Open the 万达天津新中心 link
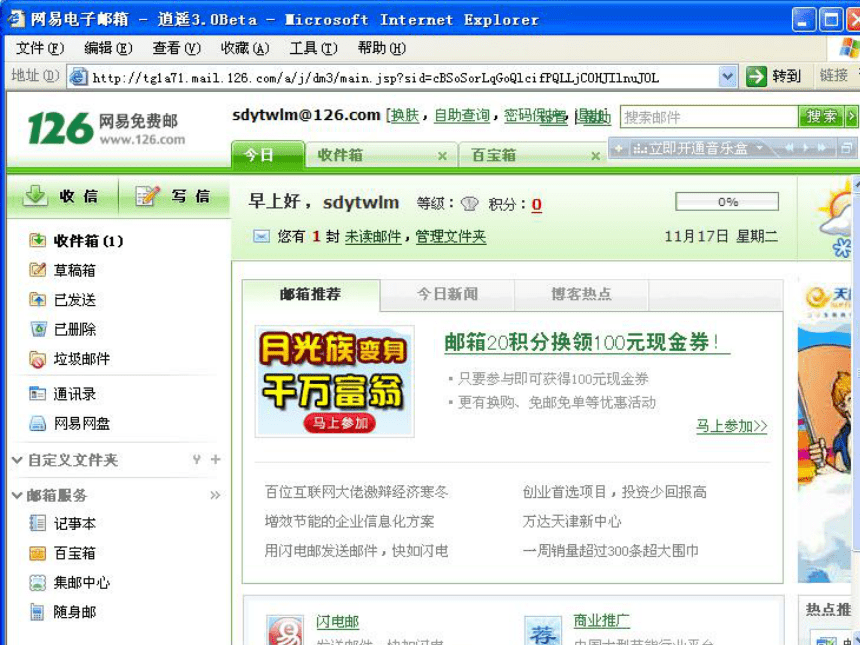Viewport: 860px width, 645px height. click(x=572, y=521)
